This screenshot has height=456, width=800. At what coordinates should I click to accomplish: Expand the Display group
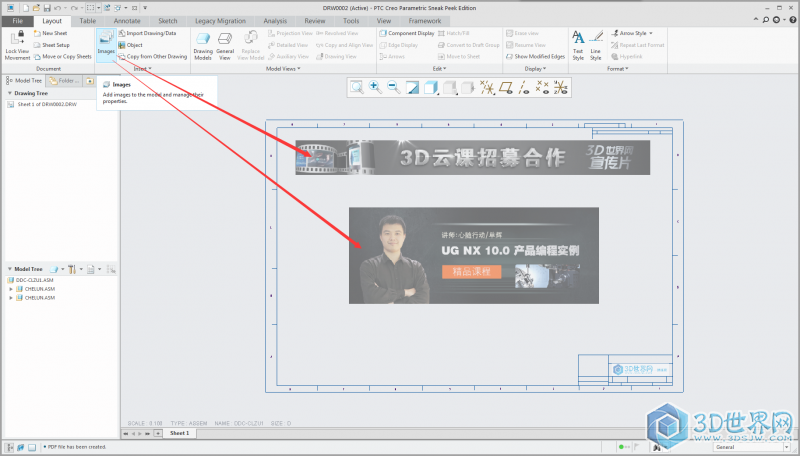pos(535,69)
